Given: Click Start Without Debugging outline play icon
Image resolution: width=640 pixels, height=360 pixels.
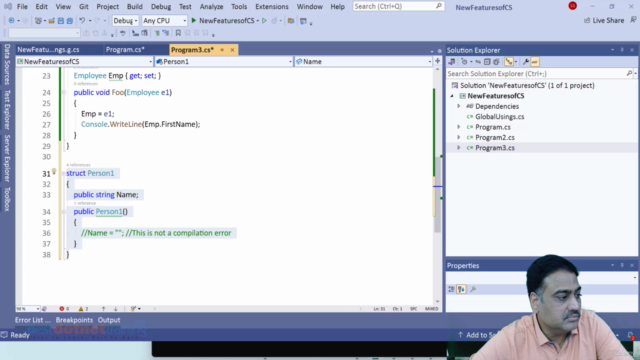Looking at the screenshot, I should pos(264,20).
